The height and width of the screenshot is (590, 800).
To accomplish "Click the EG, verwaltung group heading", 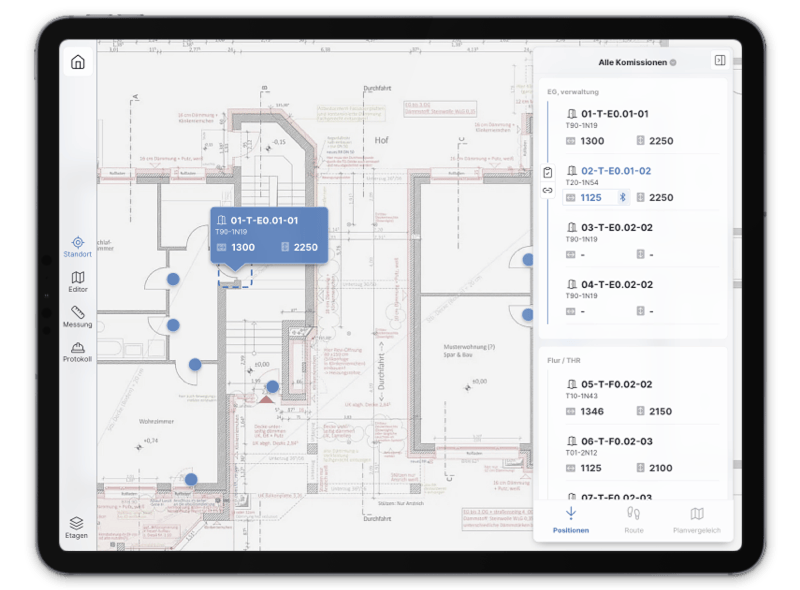I will click(572, 92).
